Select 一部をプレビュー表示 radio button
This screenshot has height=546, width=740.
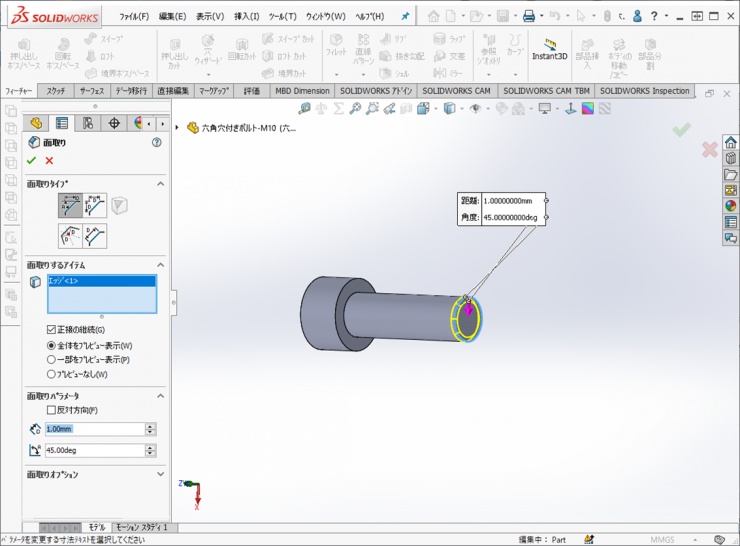pyautogui.click(x=52, y=359)
